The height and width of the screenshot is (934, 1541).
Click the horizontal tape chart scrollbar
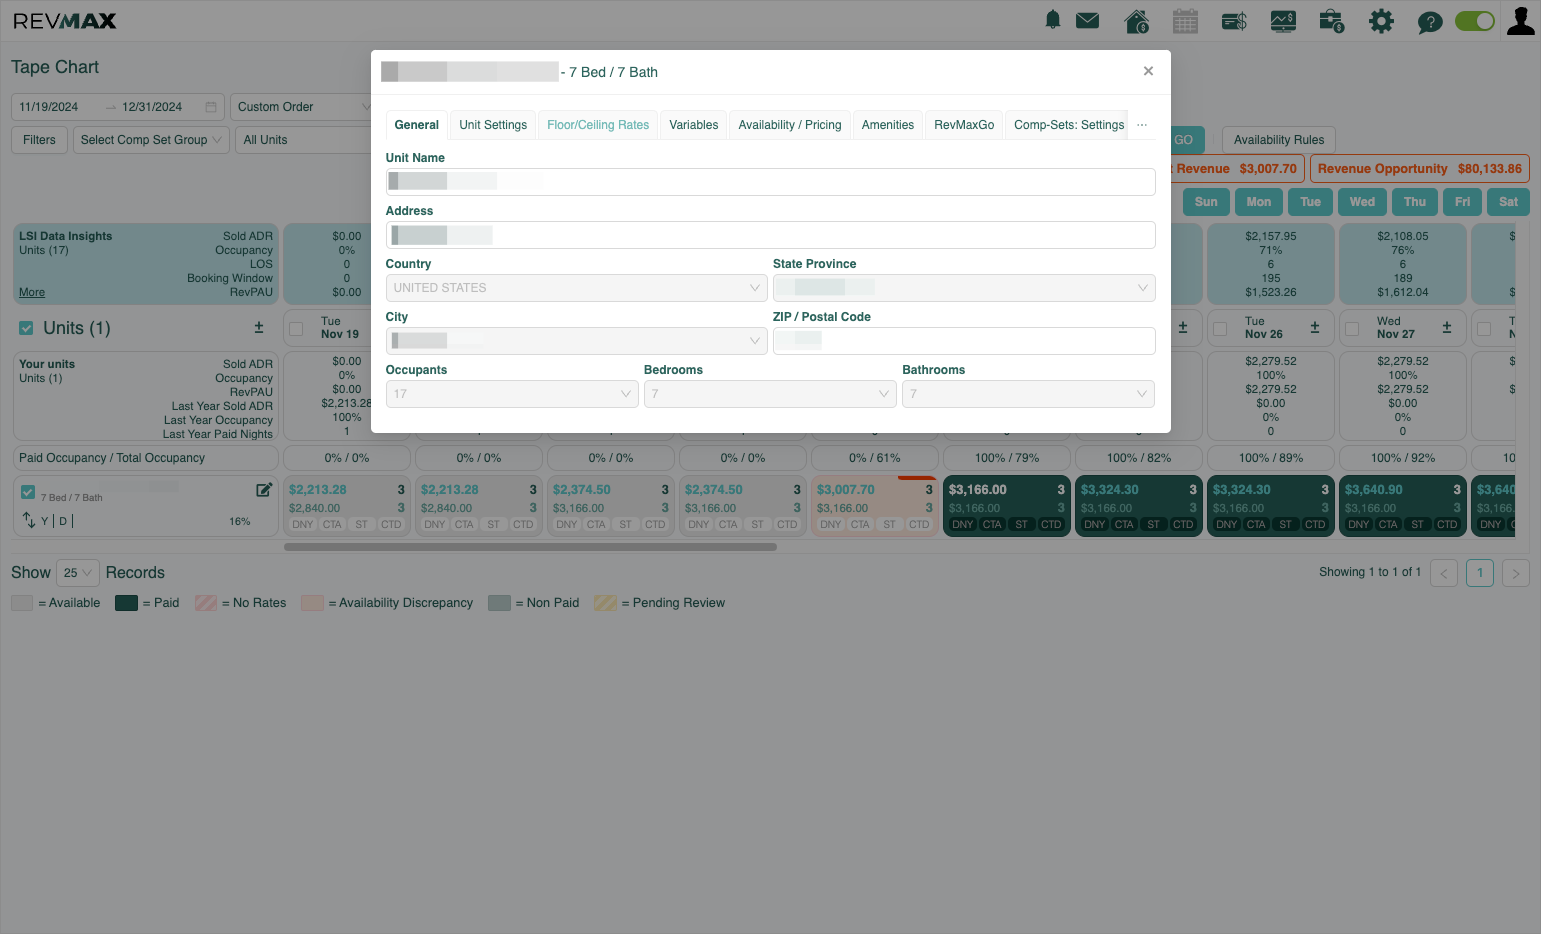[x=530, y=547]
